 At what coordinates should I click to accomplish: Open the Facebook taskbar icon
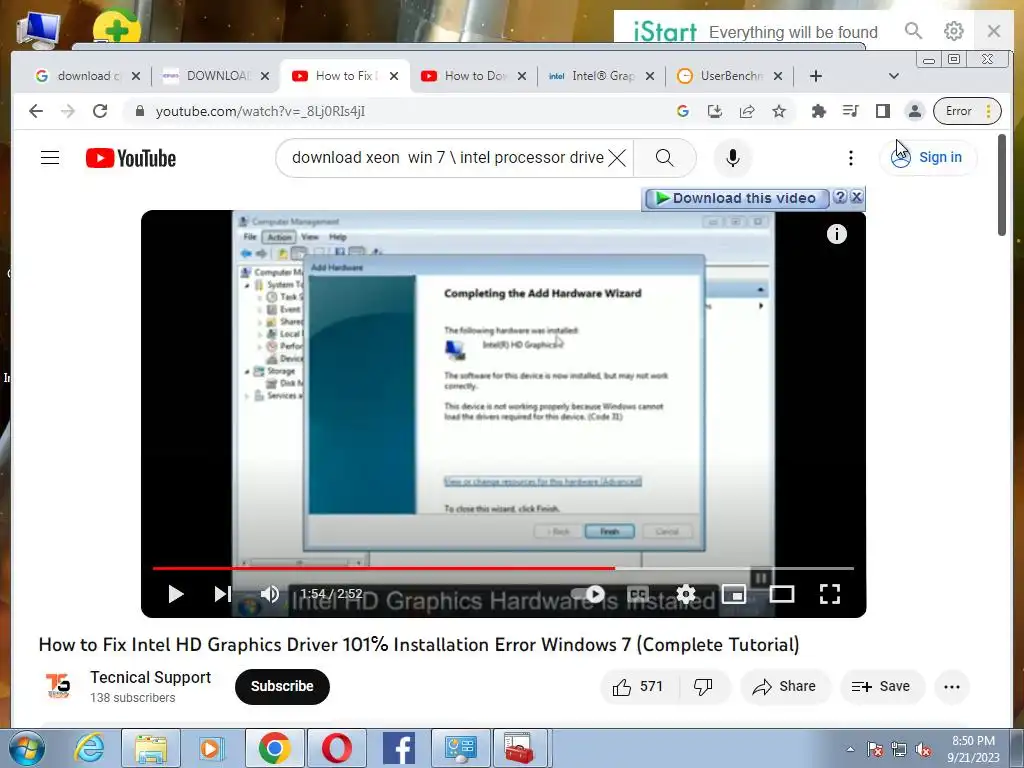click(x=398, y=748)
